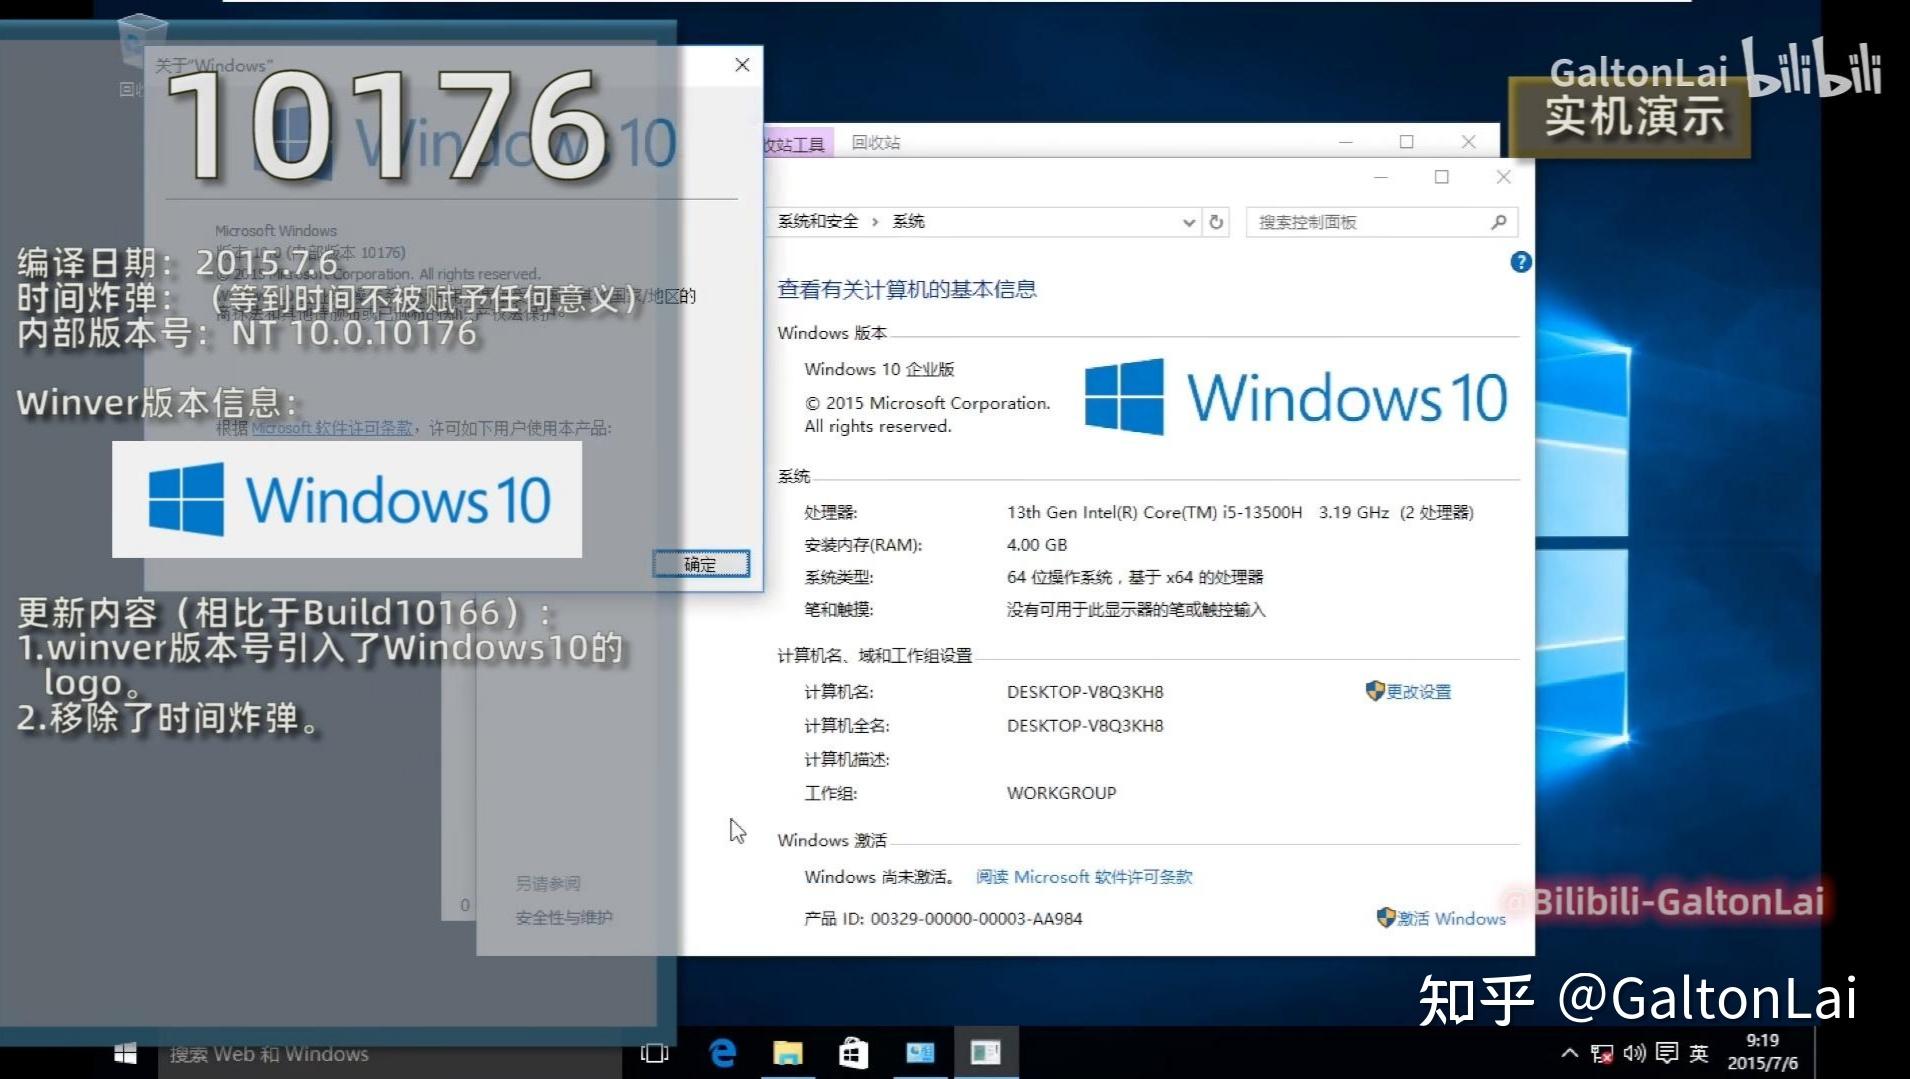Open the clock showing 9:19 2015/7/6
Image resolution: width=1910 pixels, height=1079 pixels.
[x=1762, y=1052]
